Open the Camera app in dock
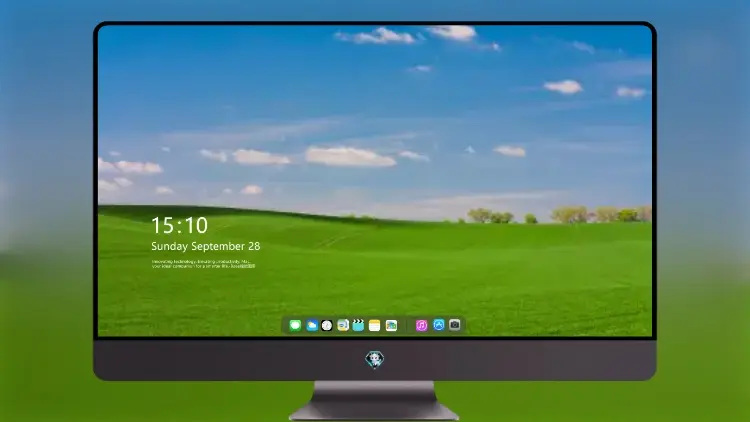 tap(454, 325)
